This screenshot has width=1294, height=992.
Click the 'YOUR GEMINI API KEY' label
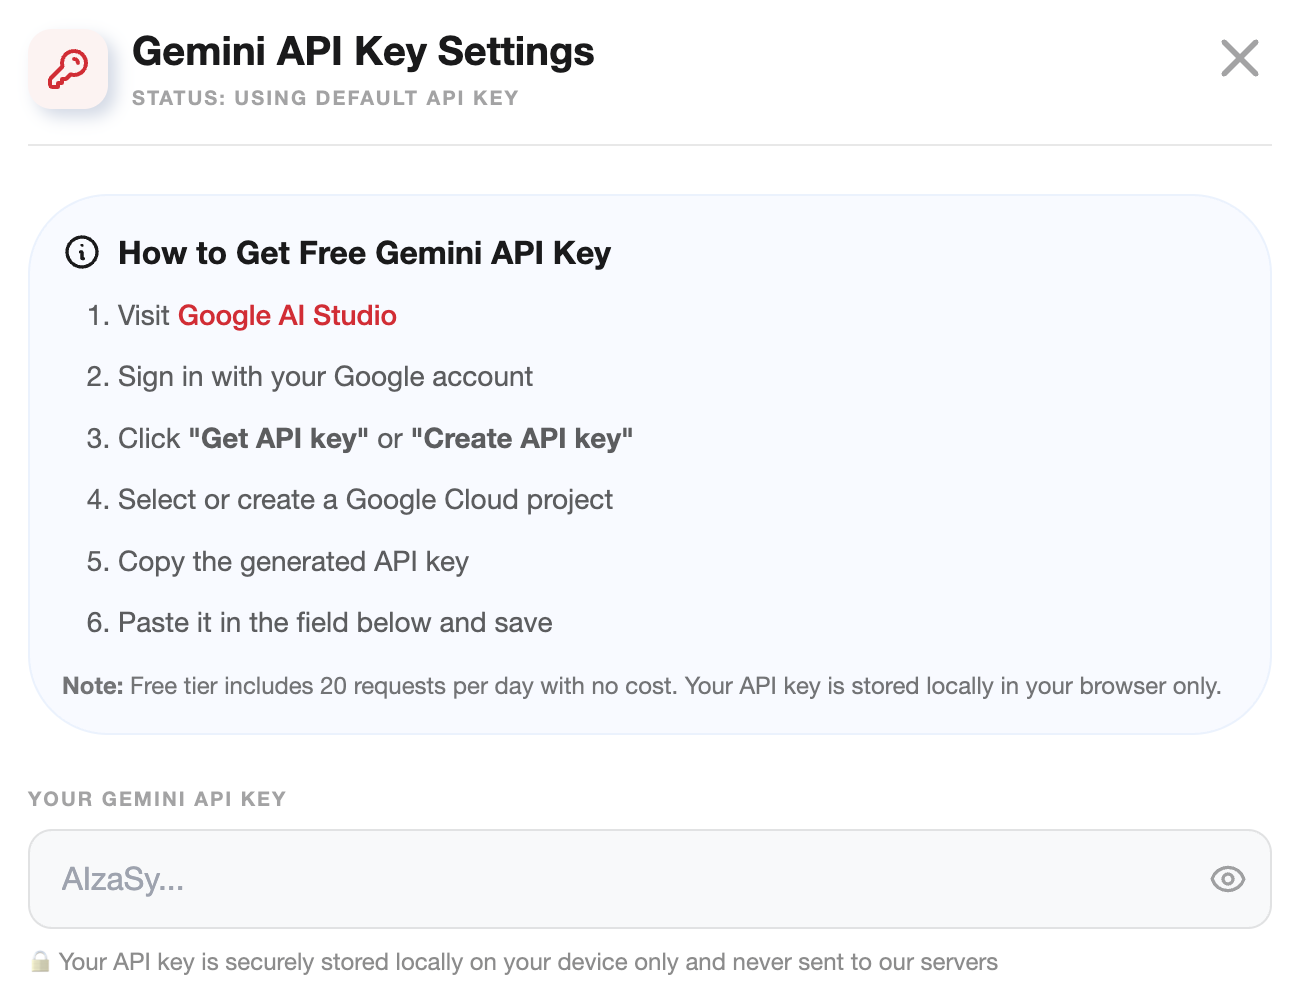click(157, 799)
